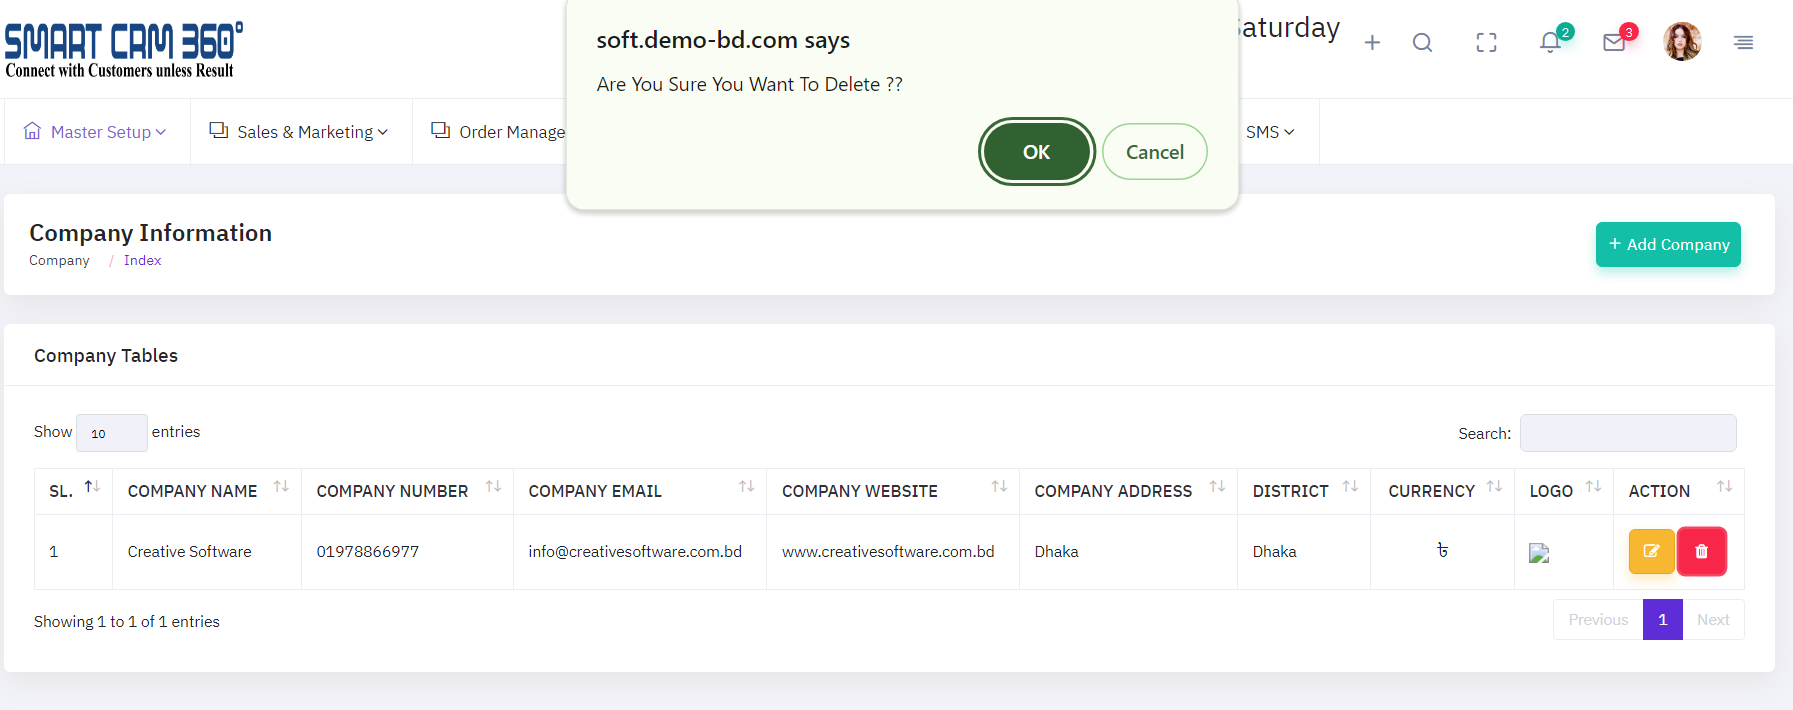Toggle fullscreen mode icon

tap(1486, 42)
